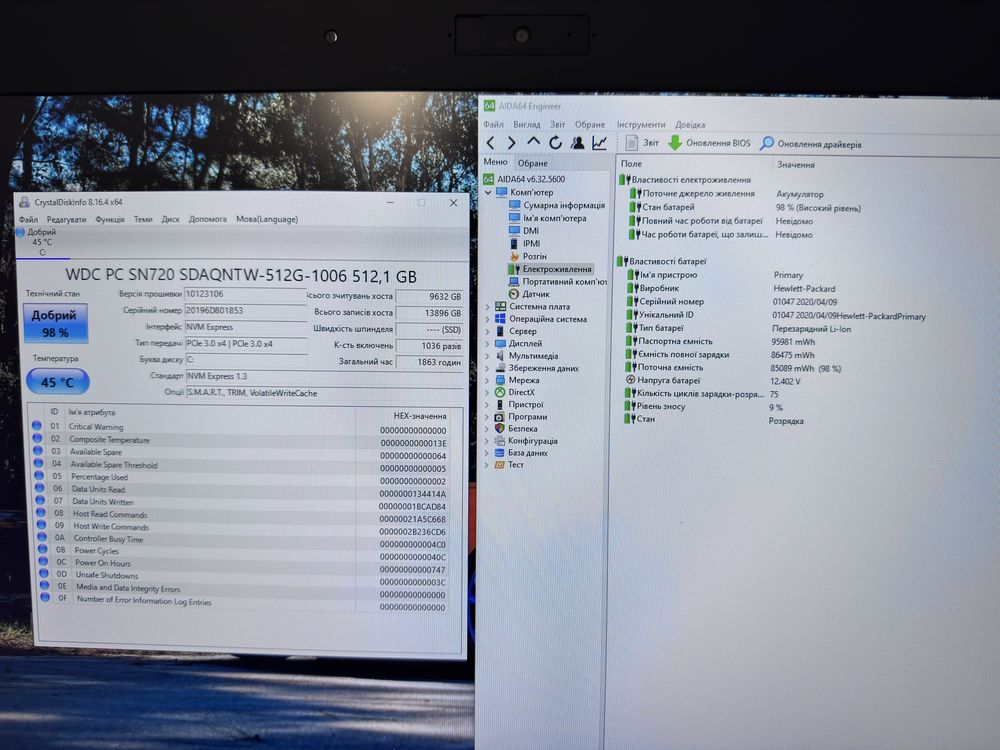Click the Тест icon in tree
Screen dimensions: 1000x750
500,465
